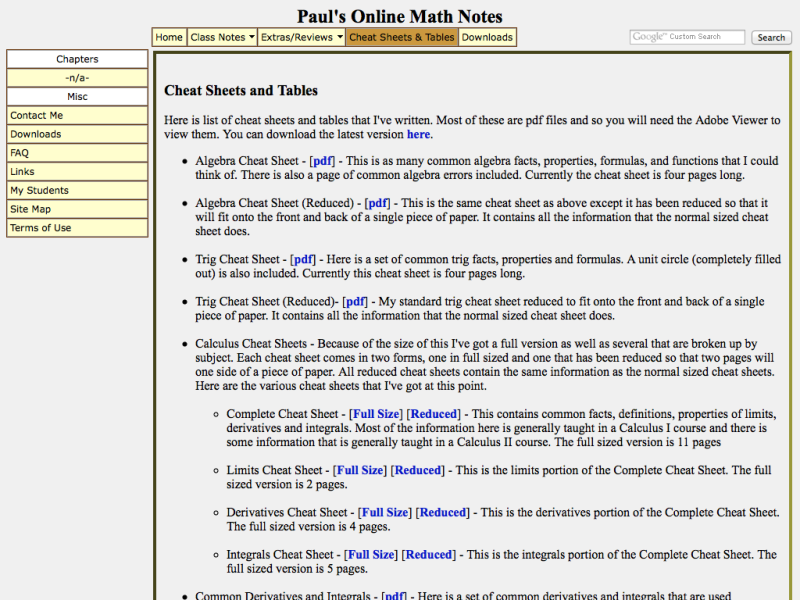Viewport: 800px width, 600px height.
Task: Go to Downloads in top navigation
Action: 487,37
